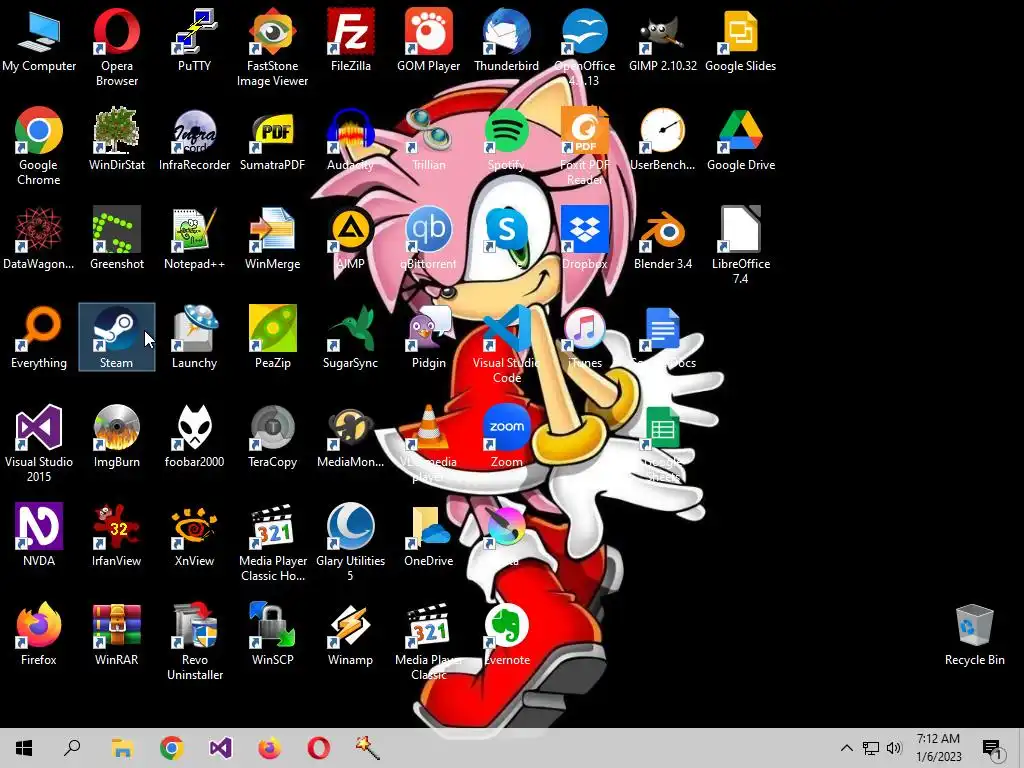Select the FileZilla desktop shortcut
The height and width of the screenshot is (768, 1024).
coord(351,32)
